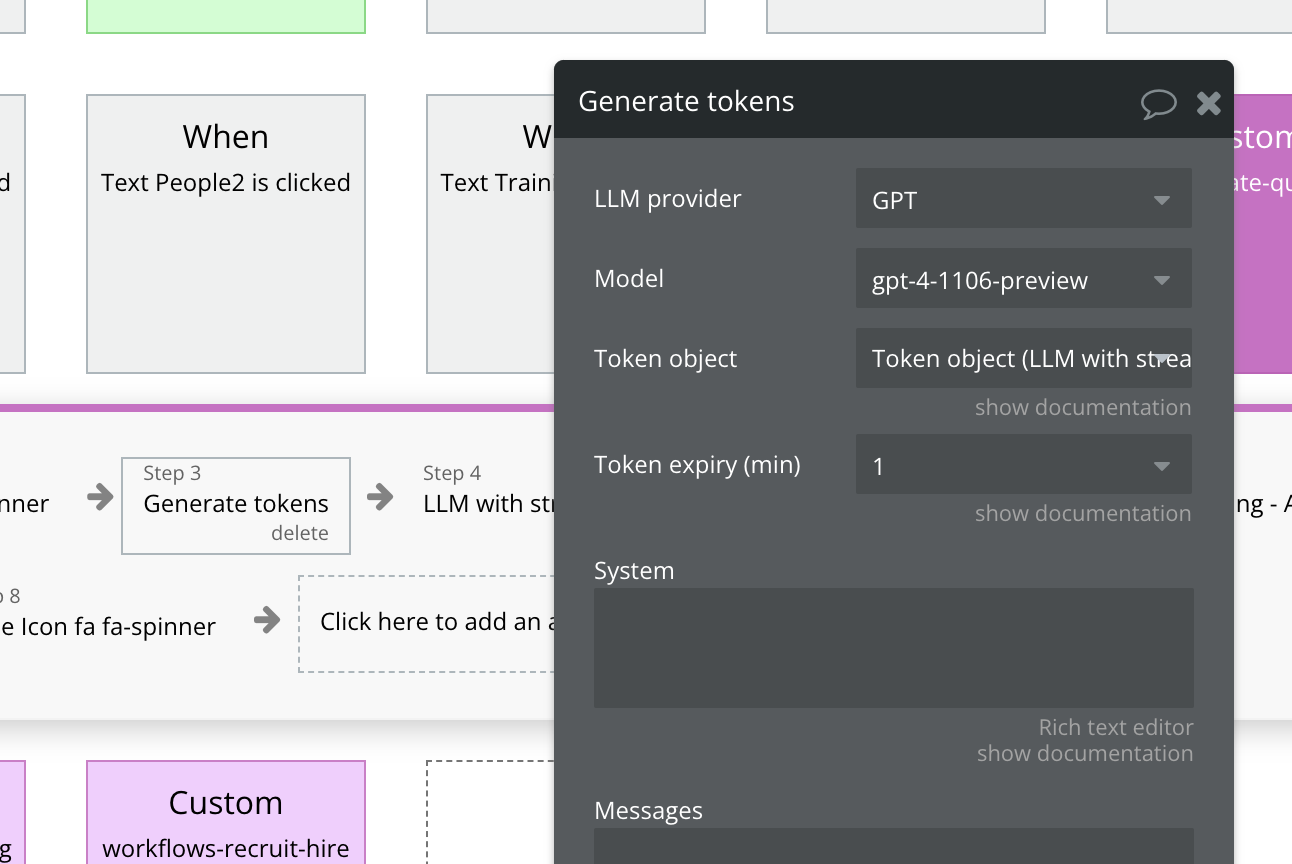Select the 'Text People2 is clicked' event

(x=226, y=233)
